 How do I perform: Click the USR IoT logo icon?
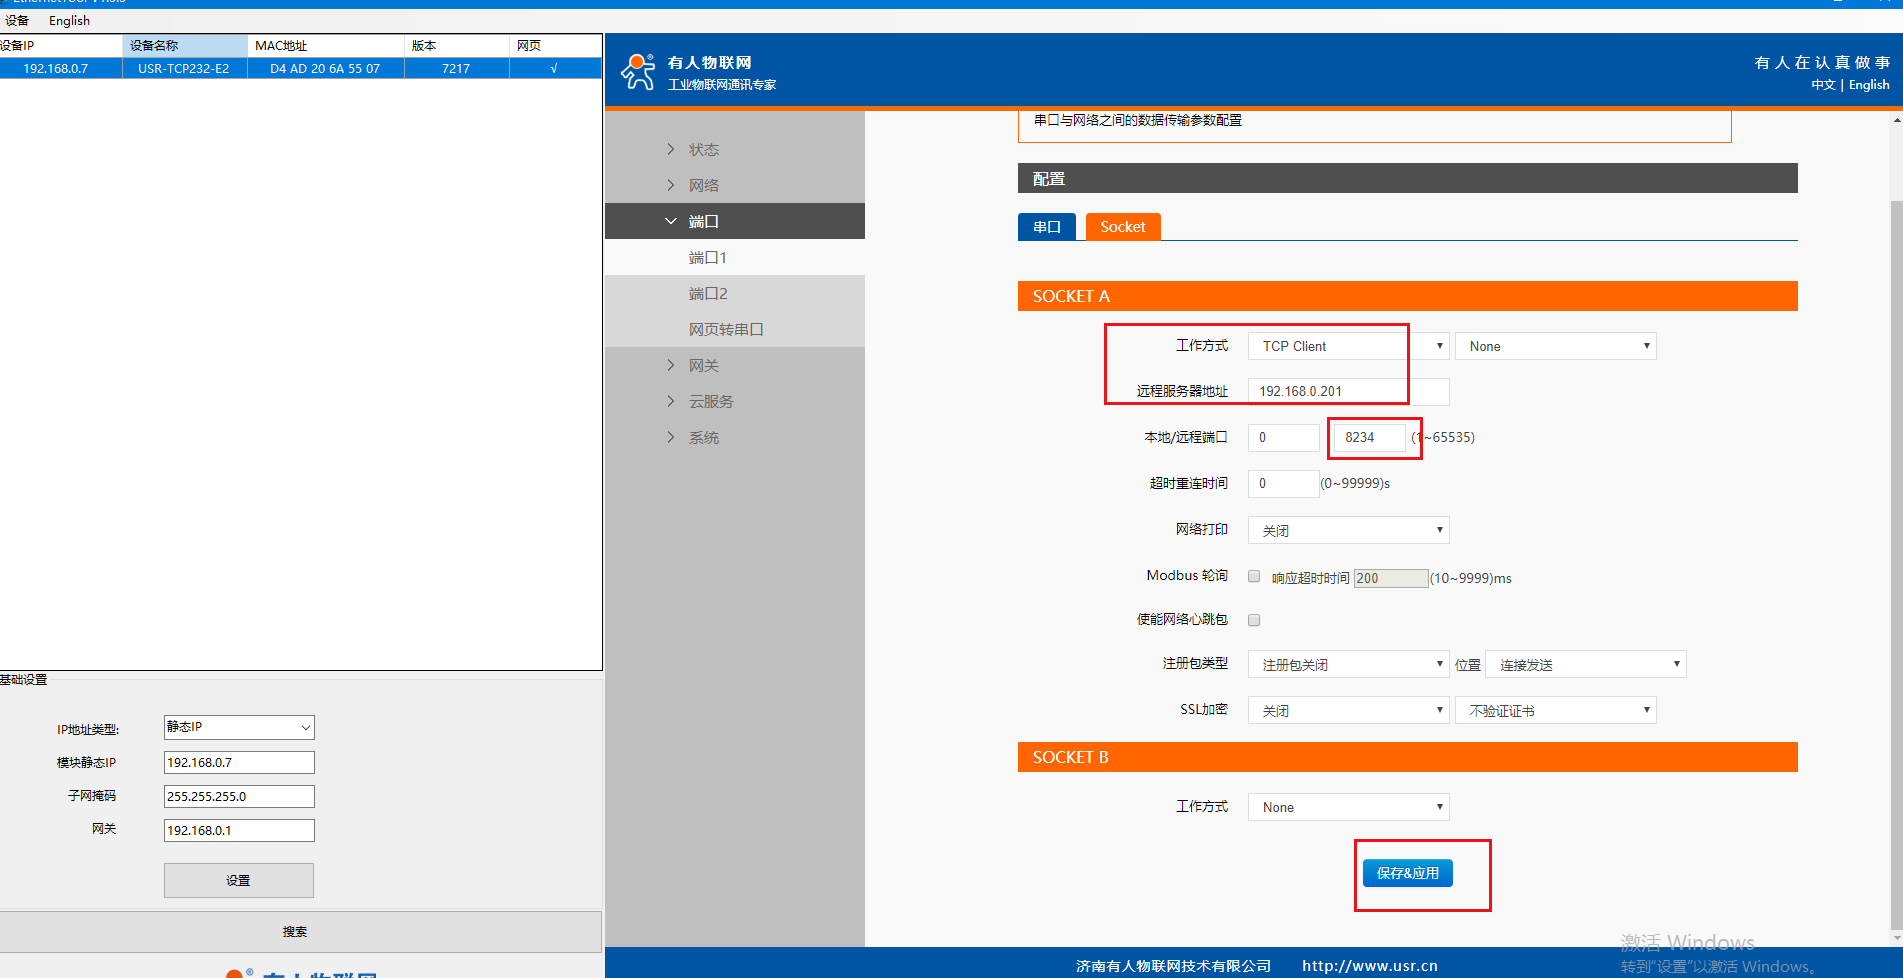638,72
